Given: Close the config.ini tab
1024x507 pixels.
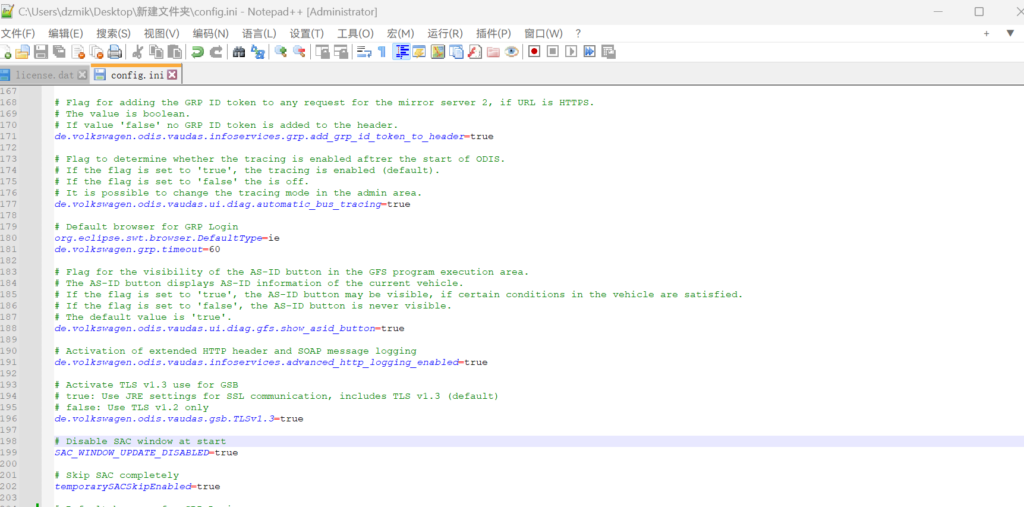Looking at the screenshot, I should [x=172, y=75].
